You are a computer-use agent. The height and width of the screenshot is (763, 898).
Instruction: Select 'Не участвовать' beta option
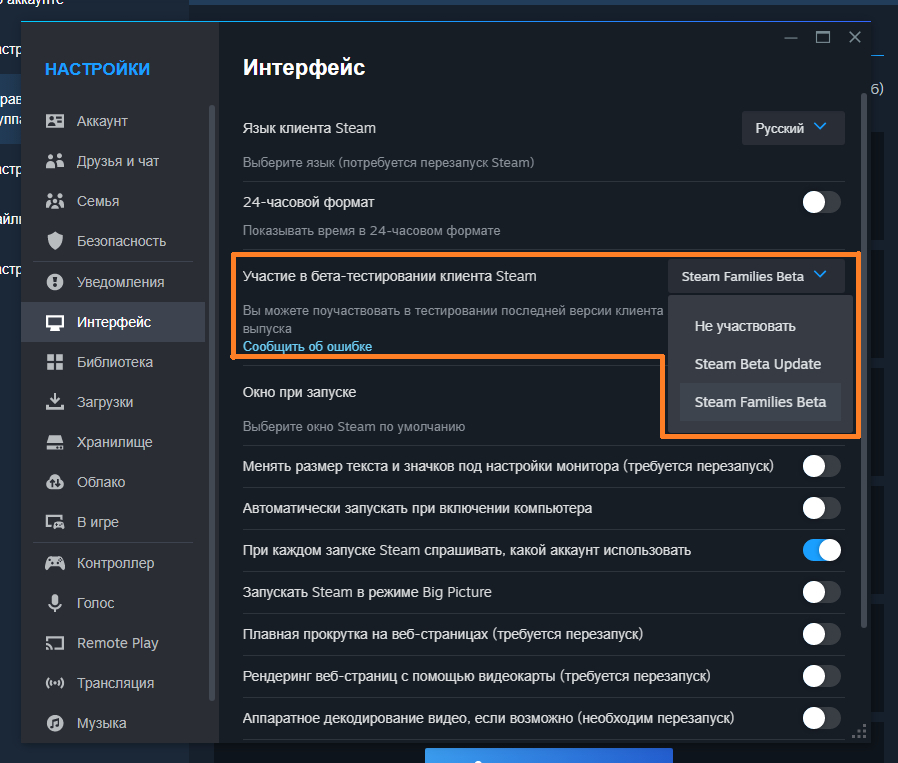[x=744, y=326]
